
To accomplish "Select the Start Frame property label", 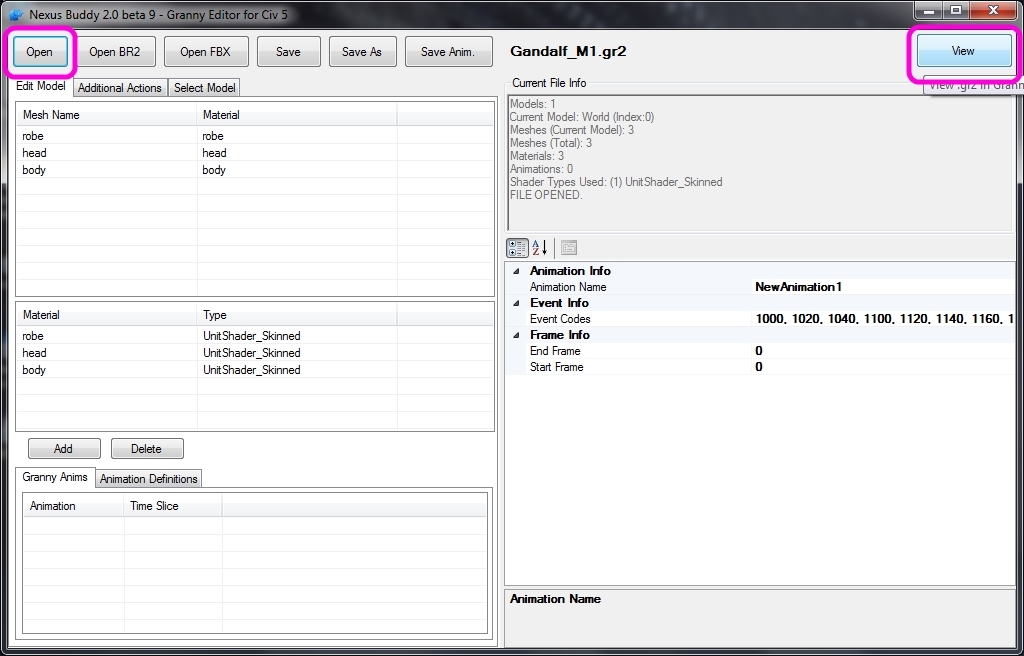I will coord(556,367).
